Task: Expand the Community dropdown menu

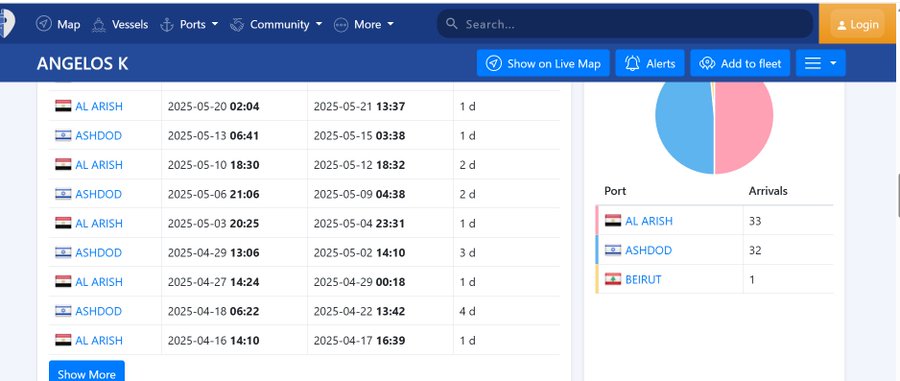Action: 276,24
